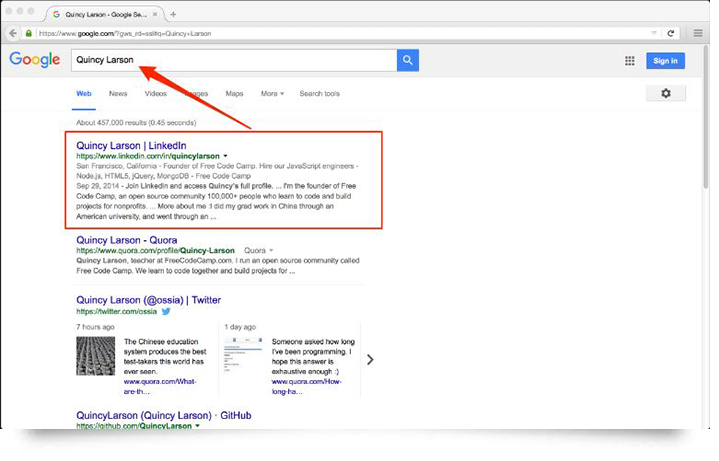Switch to the News tab

tap(119, 94)
